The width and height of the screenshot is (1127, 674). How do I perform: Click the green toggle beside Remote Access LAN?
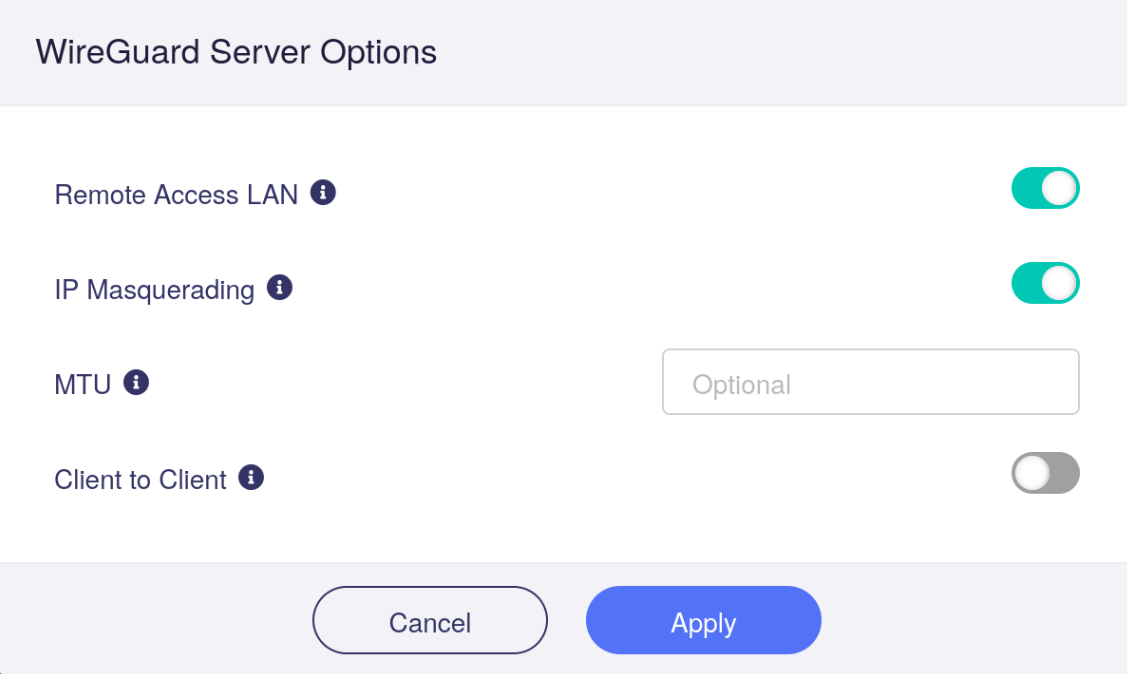tap(1045, 188)
